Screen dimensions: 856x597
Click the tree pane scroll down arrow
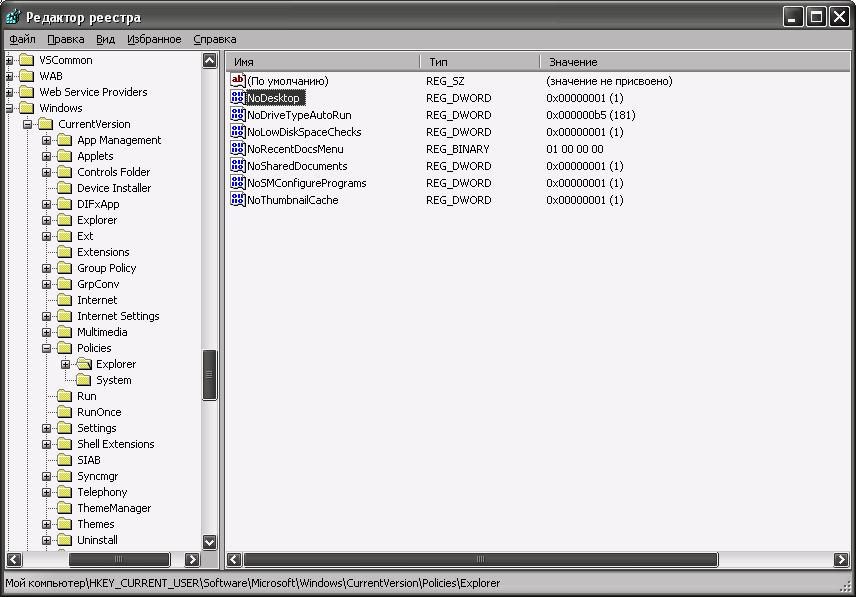click(210, 542)
